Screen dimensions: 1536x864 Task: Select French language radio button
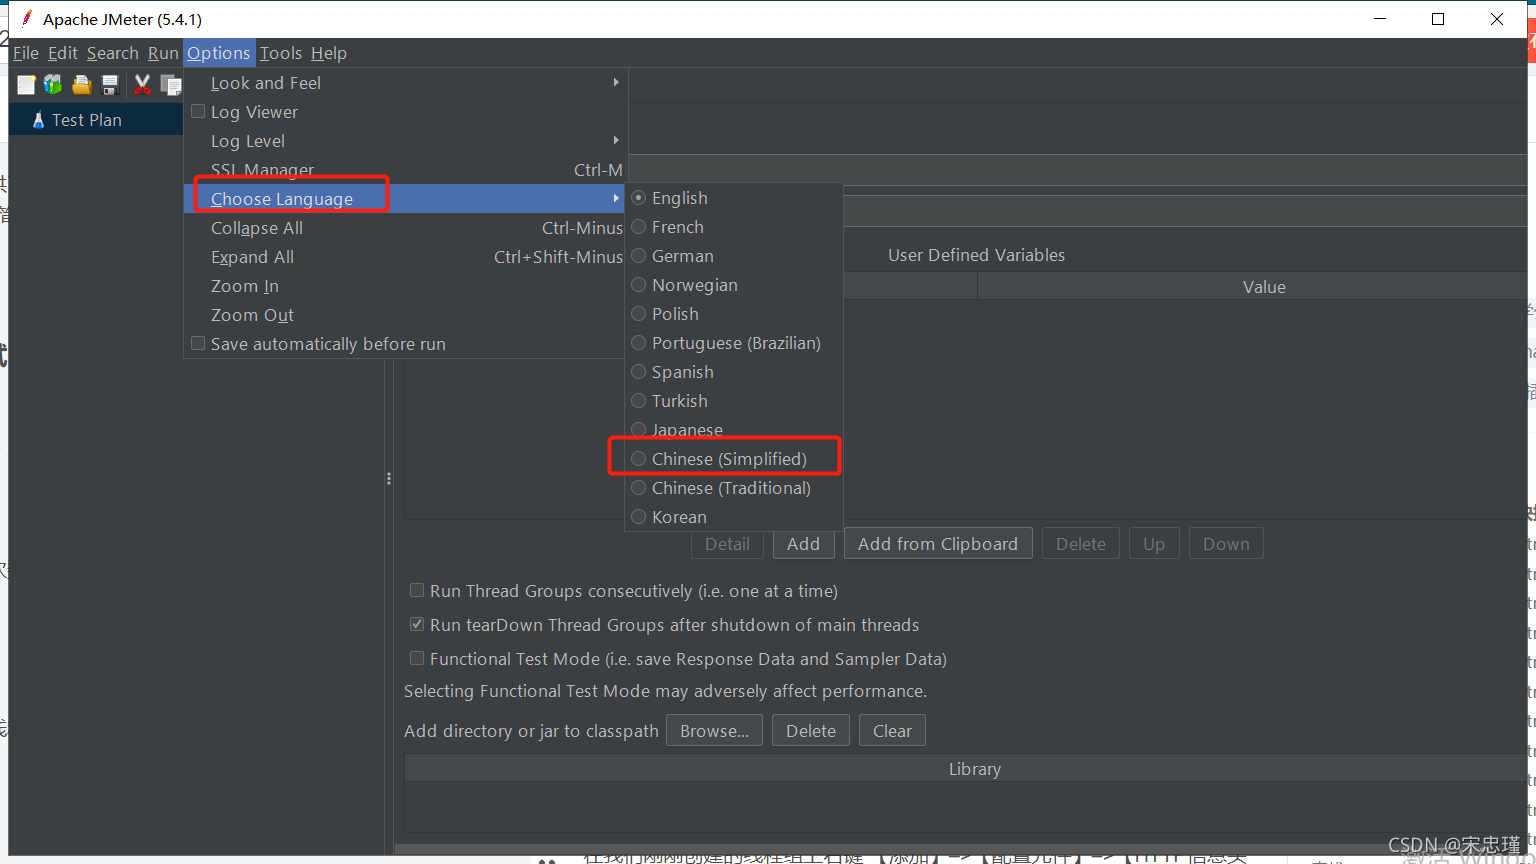coord(638,227)
